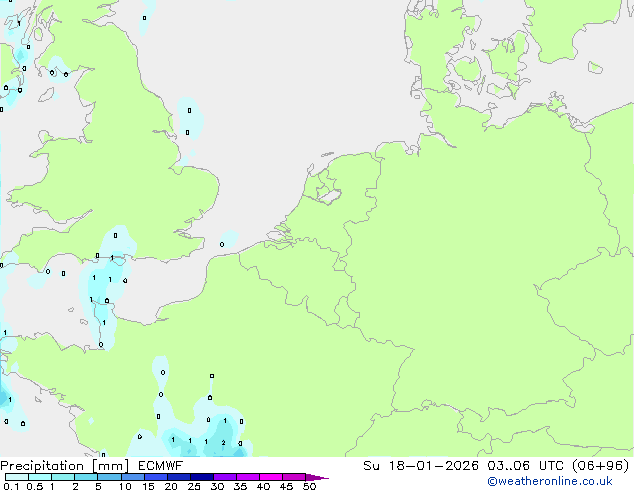
Task: Click the 20–25 mm legend color swatch
Action: coord(179,477)
